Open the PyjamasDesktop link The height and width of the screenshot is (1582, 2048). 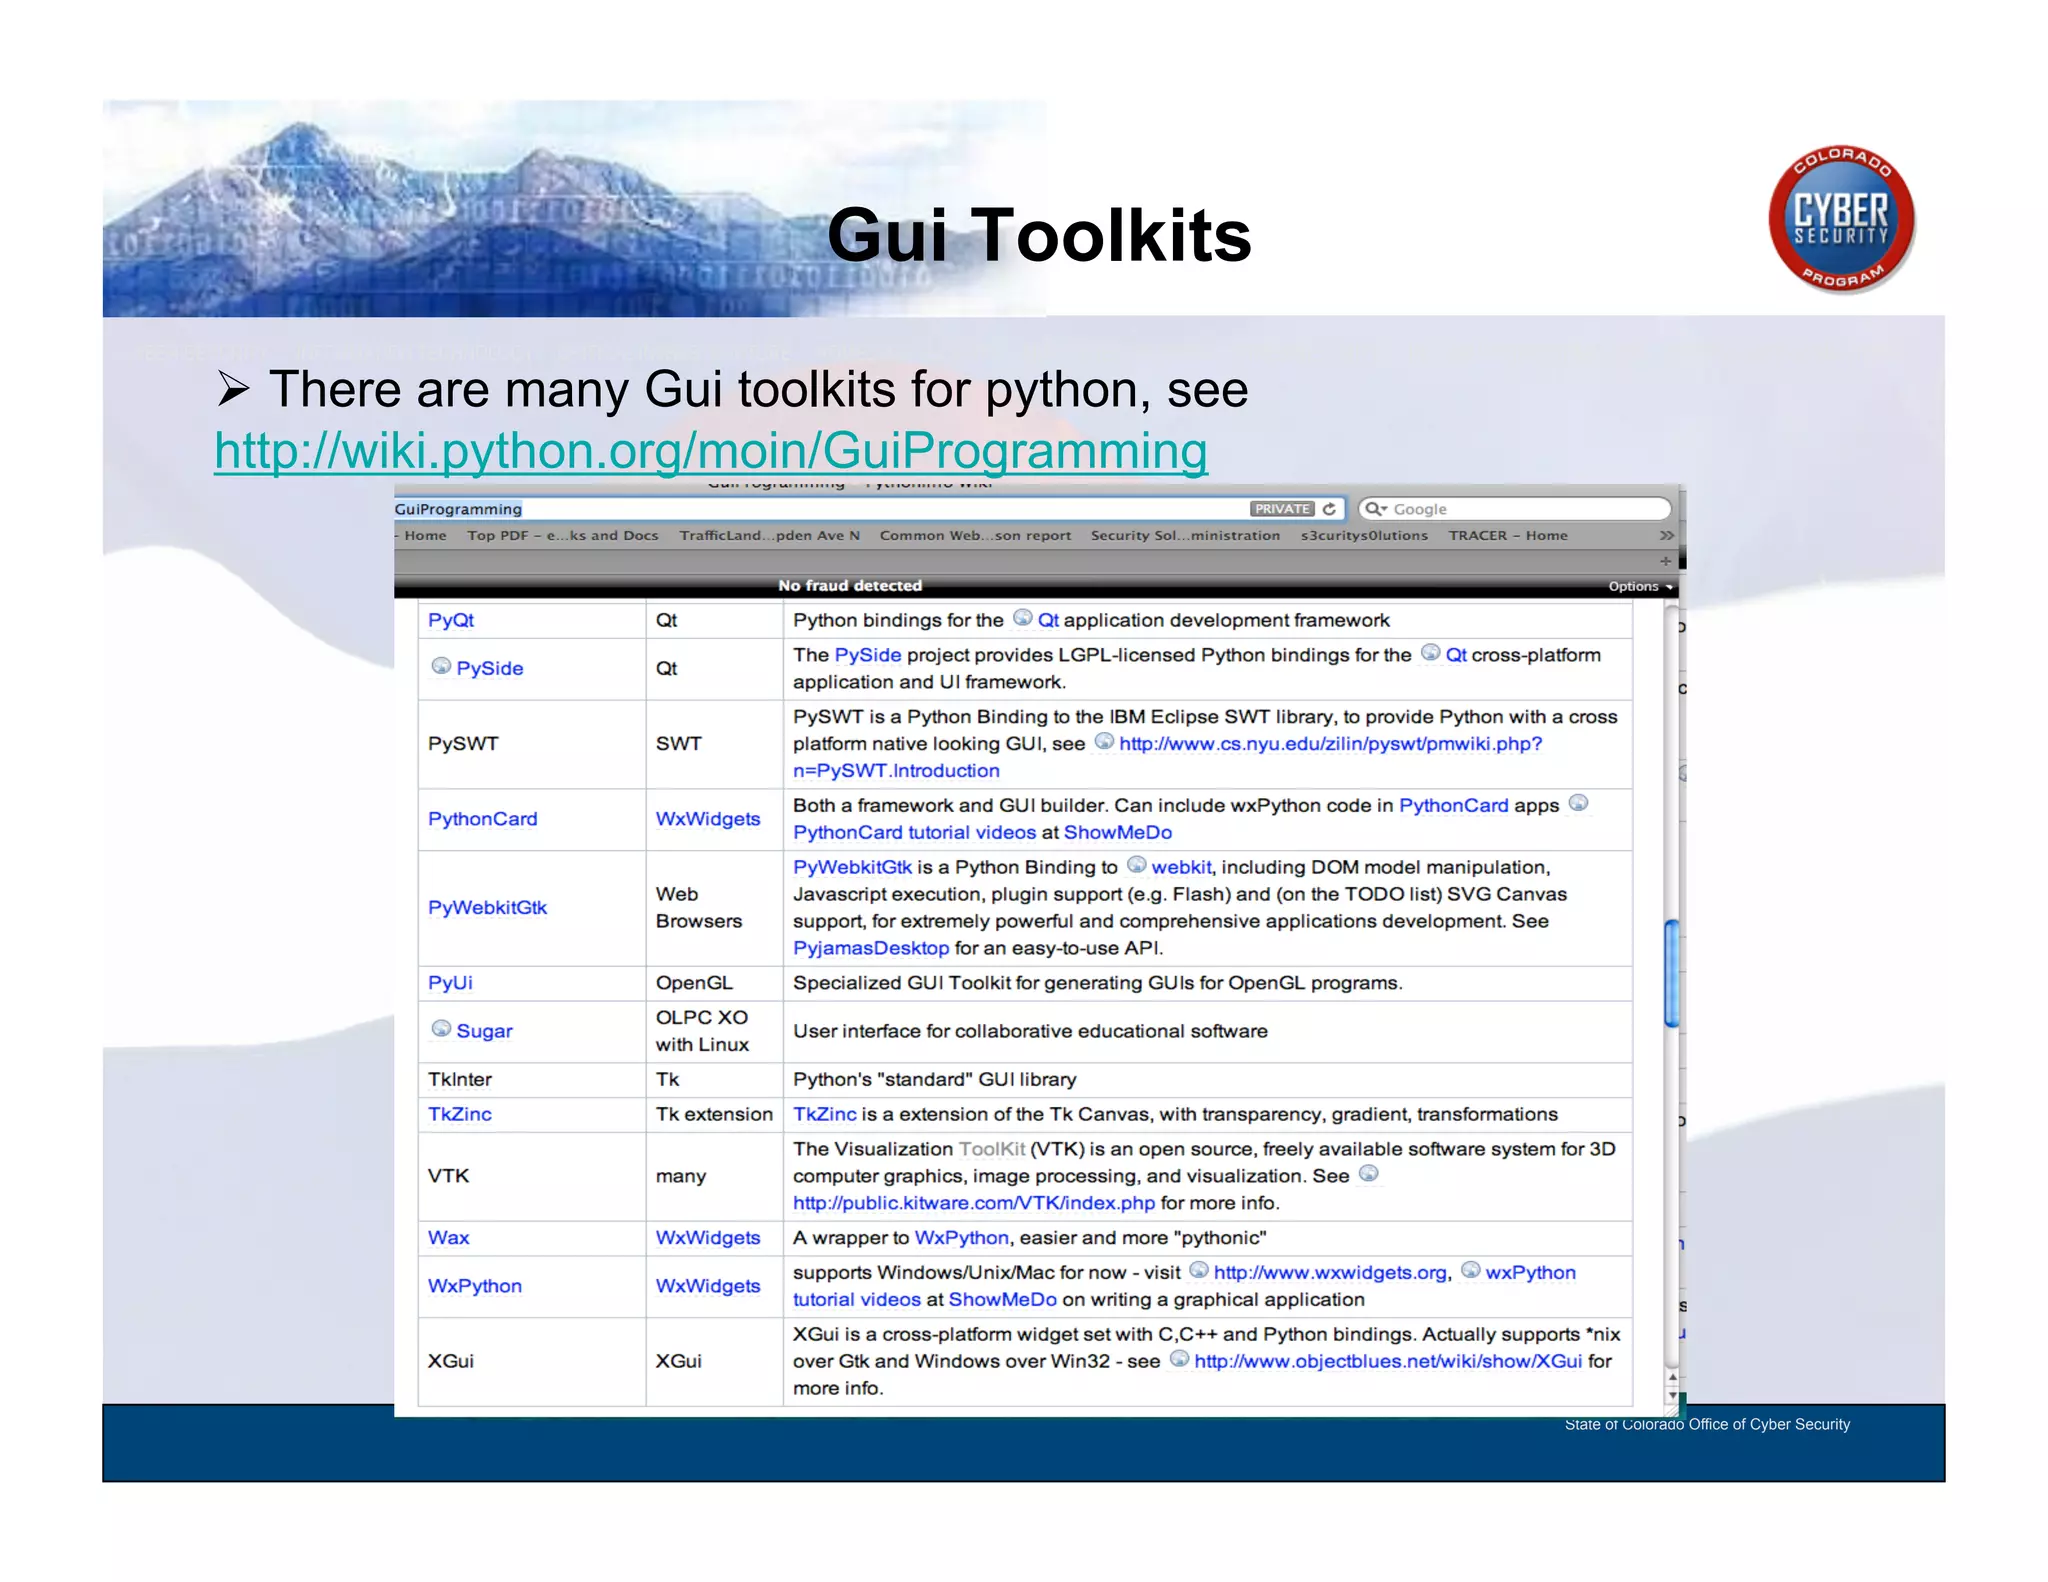871,948
